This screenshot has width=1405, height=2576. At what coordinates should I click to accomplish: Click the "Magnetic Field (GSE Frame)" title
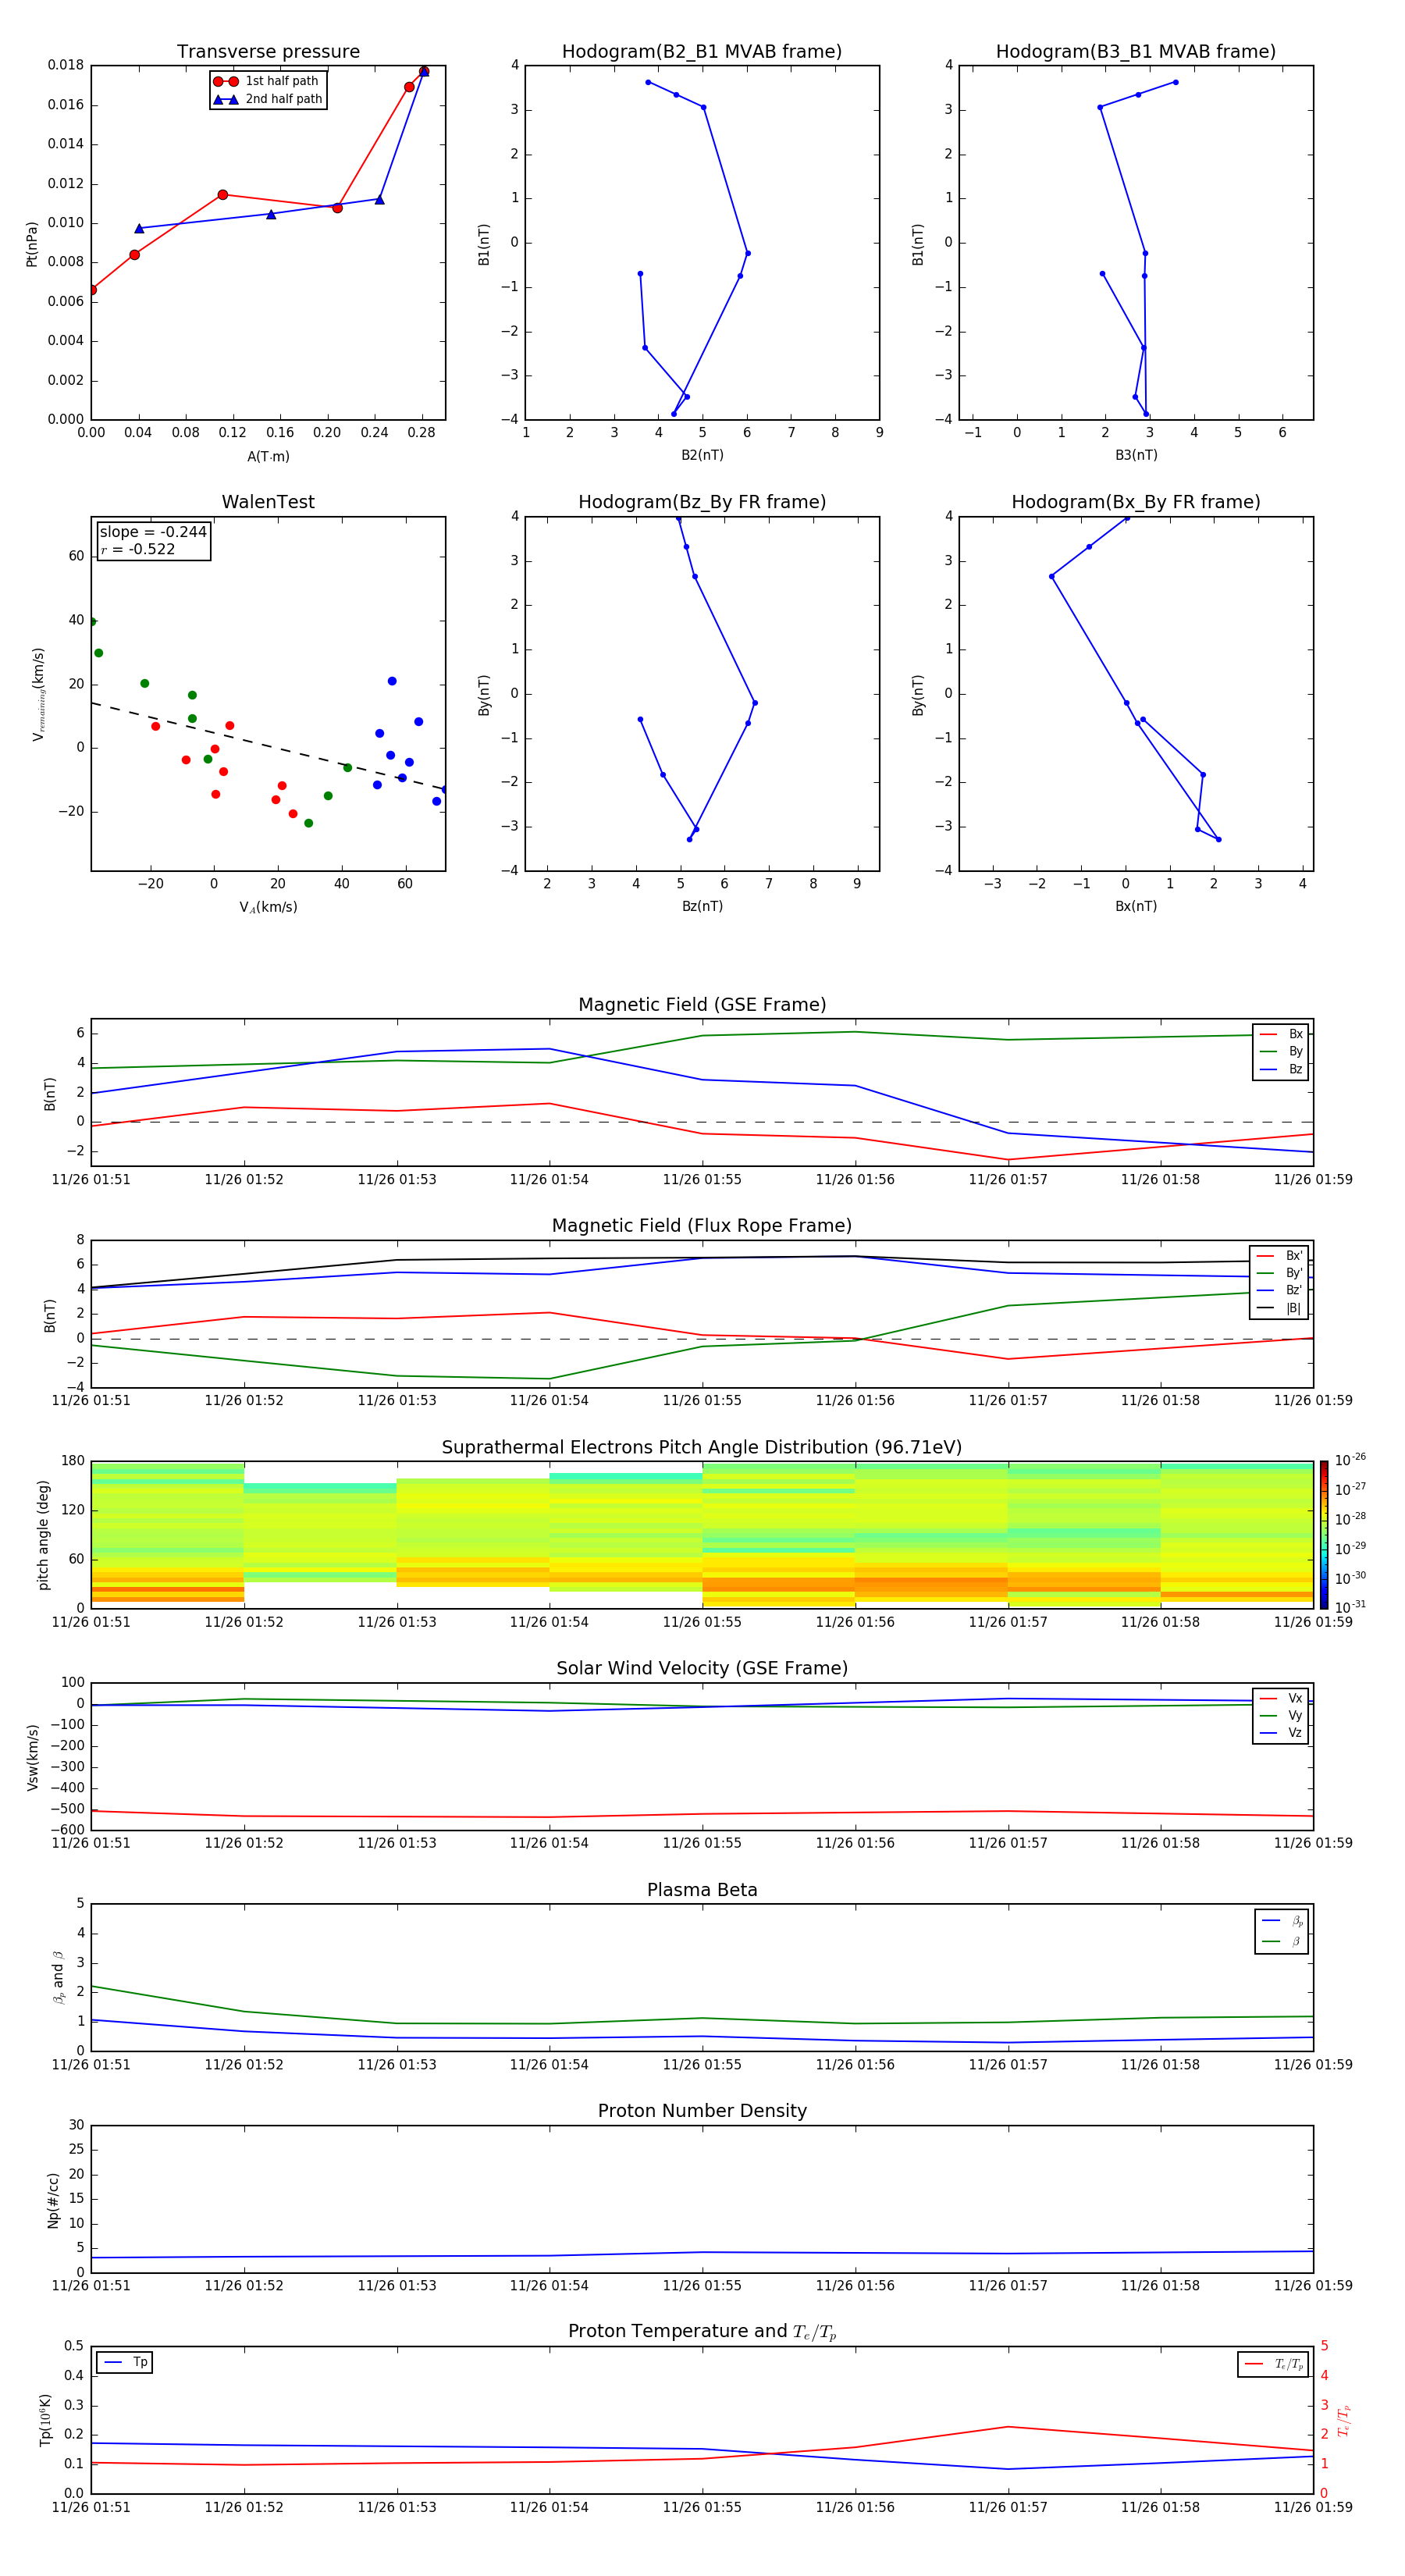(702, 1005)
